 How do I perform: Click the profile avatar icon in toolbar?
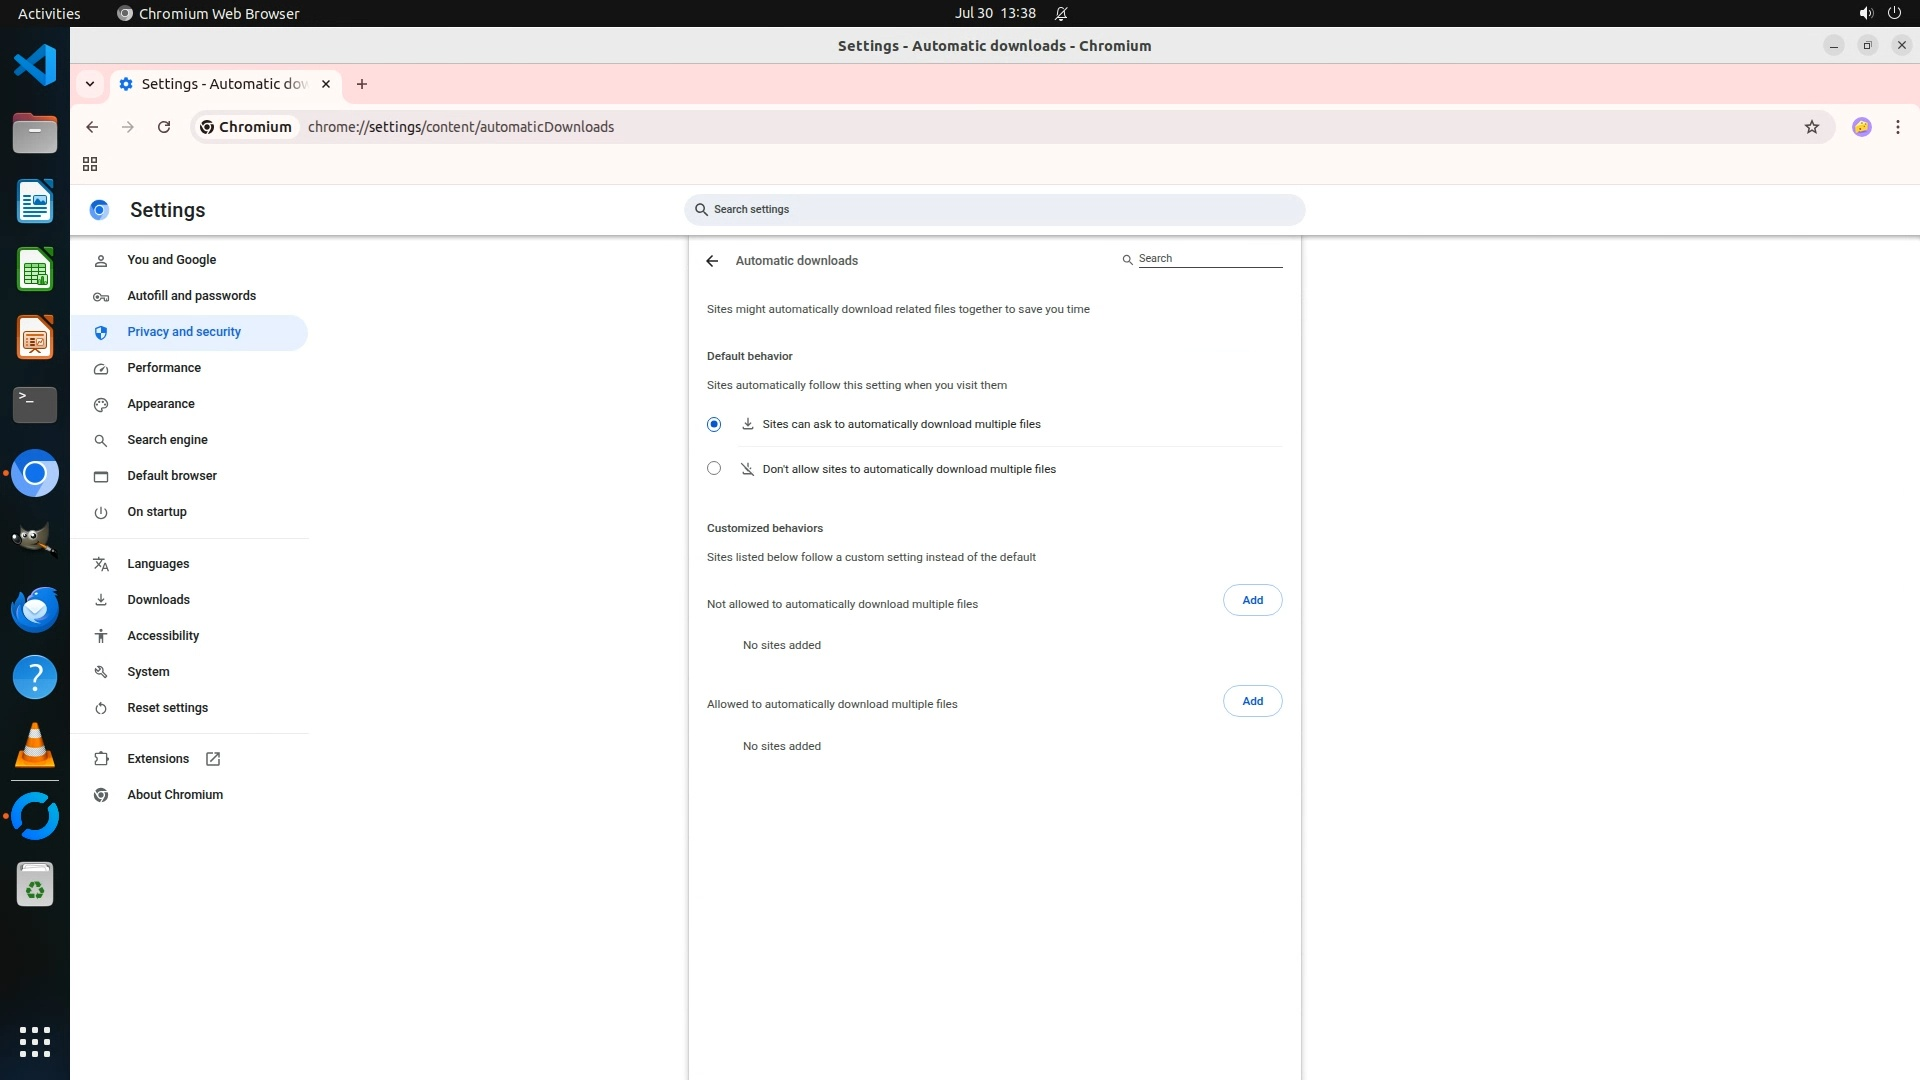(1861, 127)
